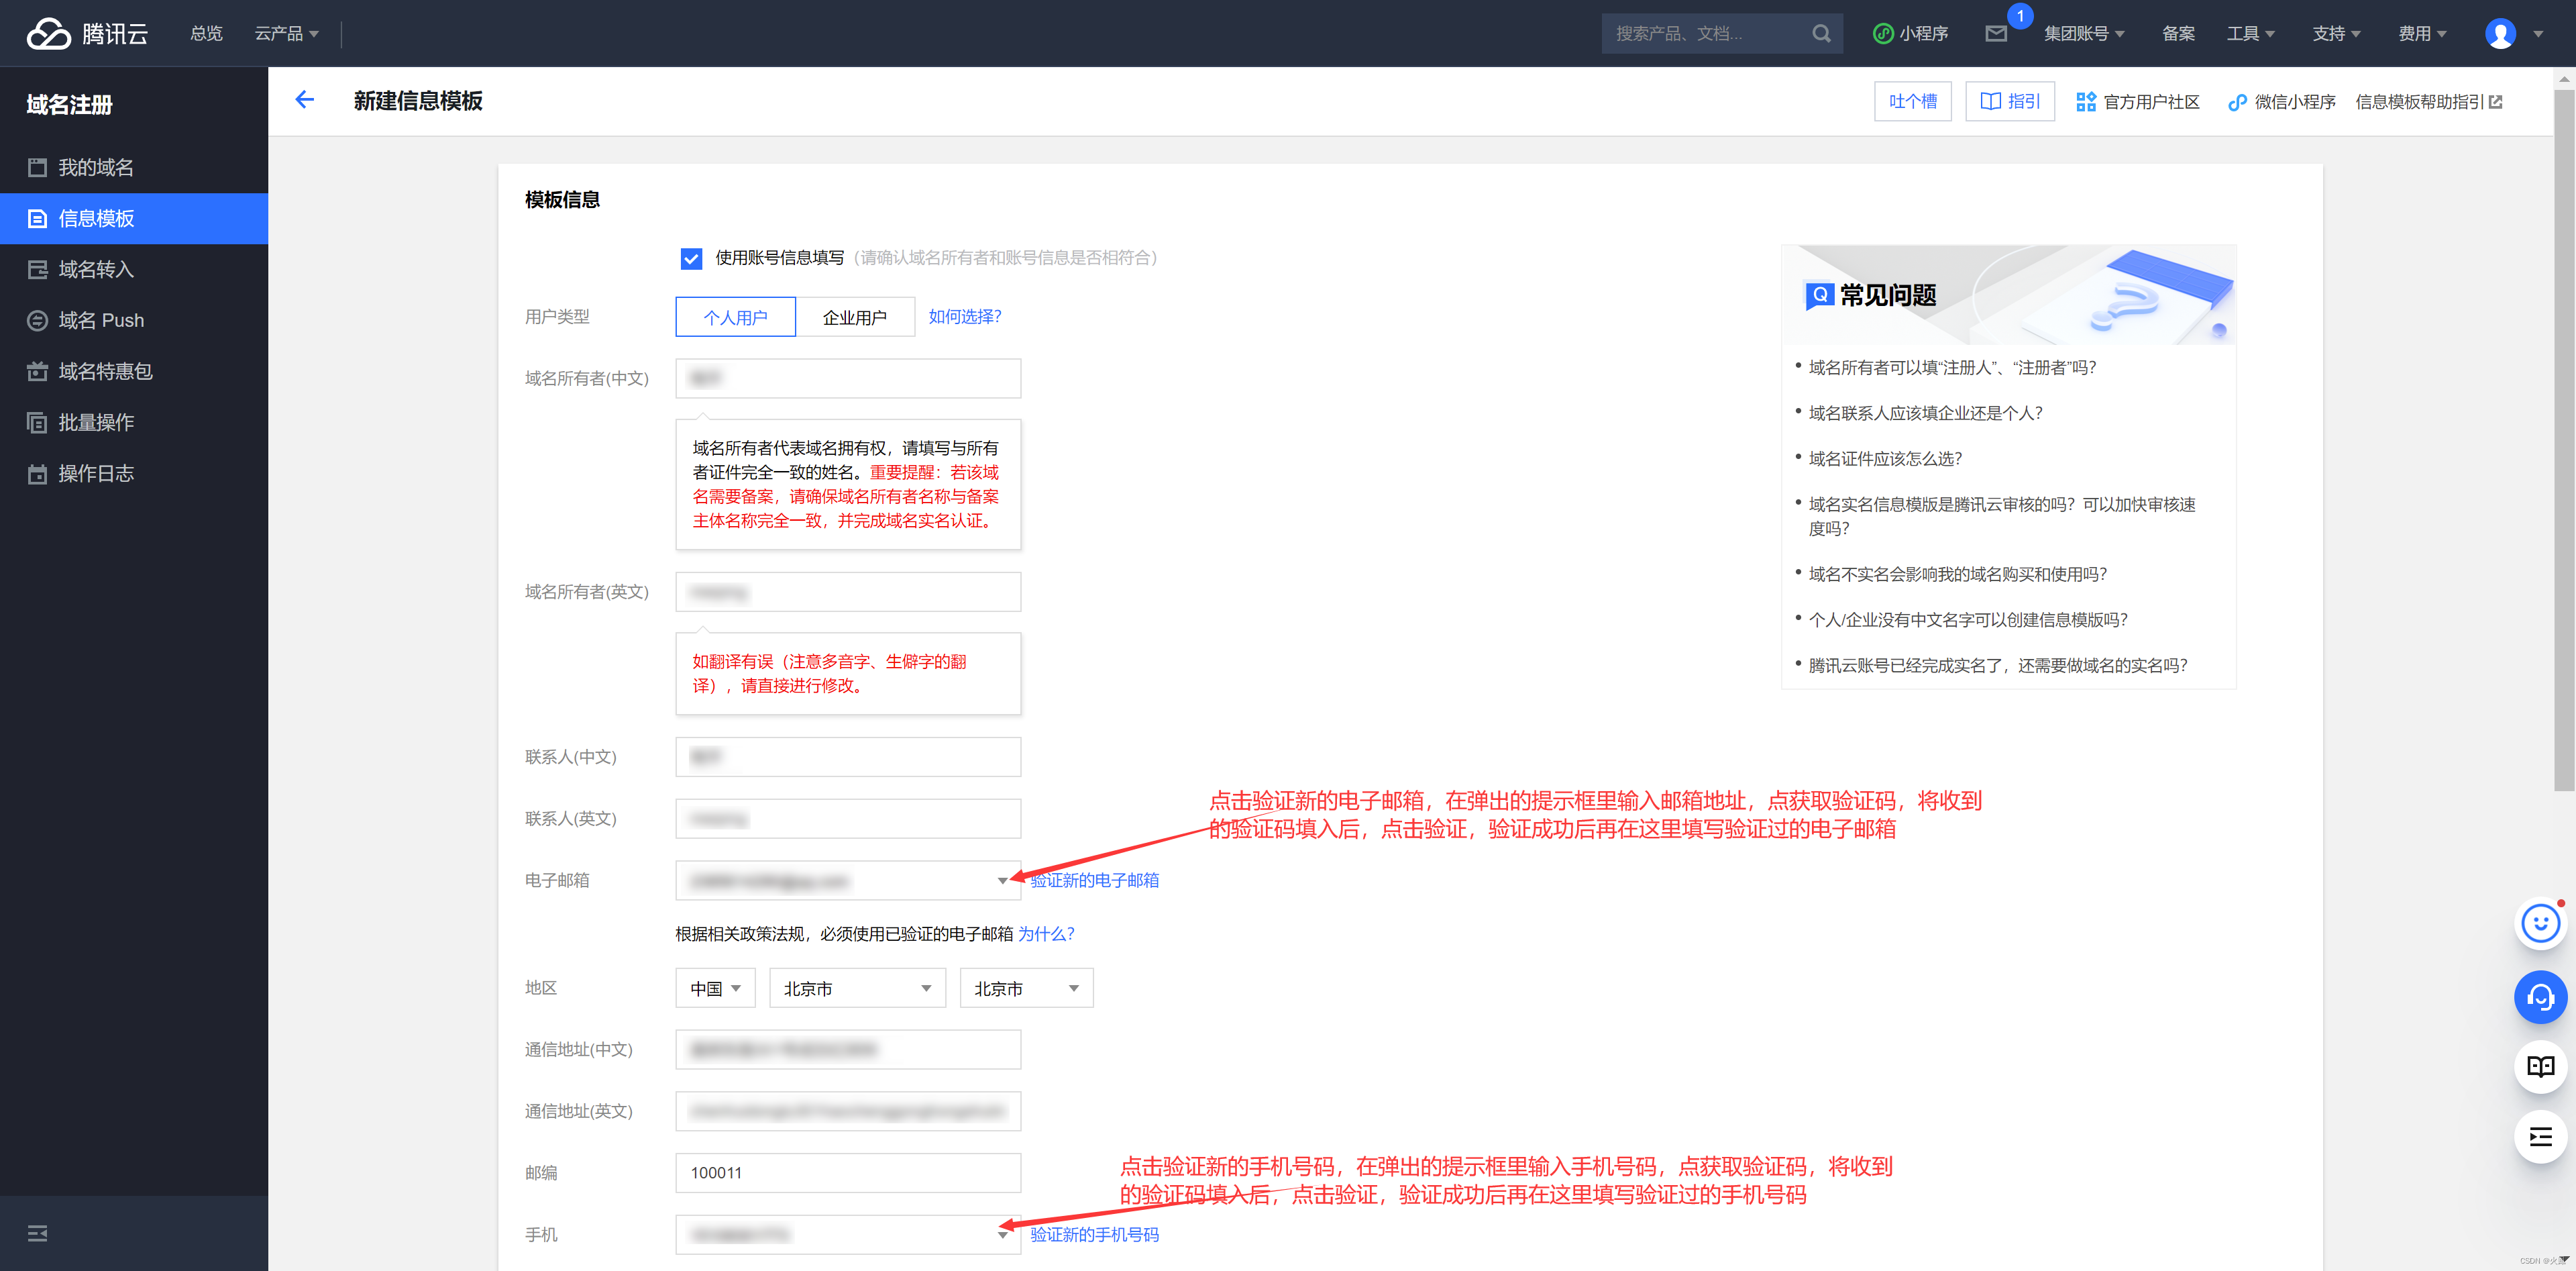
Task: Open 微信小程序 link
Action: [2282, 101]
